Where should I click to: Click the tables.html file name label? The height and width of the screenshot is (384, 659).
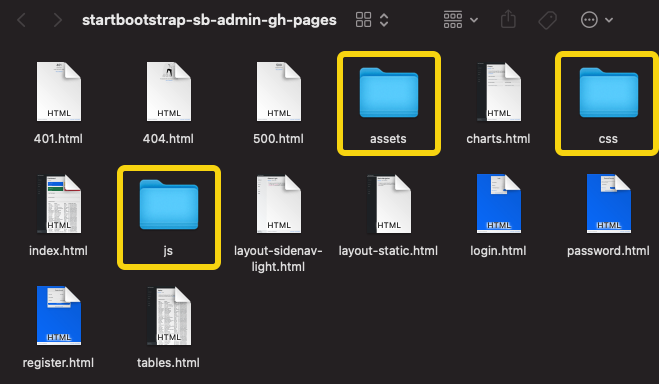tap(168, 363)
